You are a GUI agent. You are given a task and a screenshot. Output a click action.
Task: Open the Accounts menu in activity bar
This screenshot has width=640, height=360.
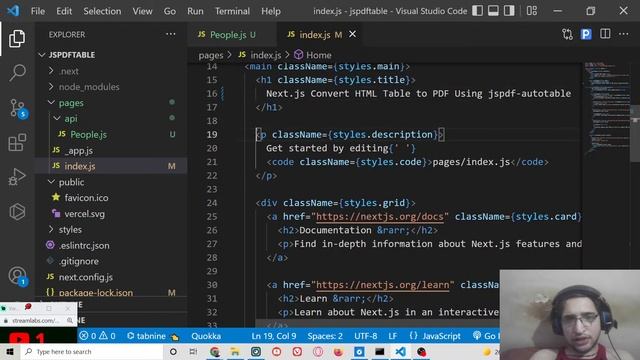click(x=17, y=276)
